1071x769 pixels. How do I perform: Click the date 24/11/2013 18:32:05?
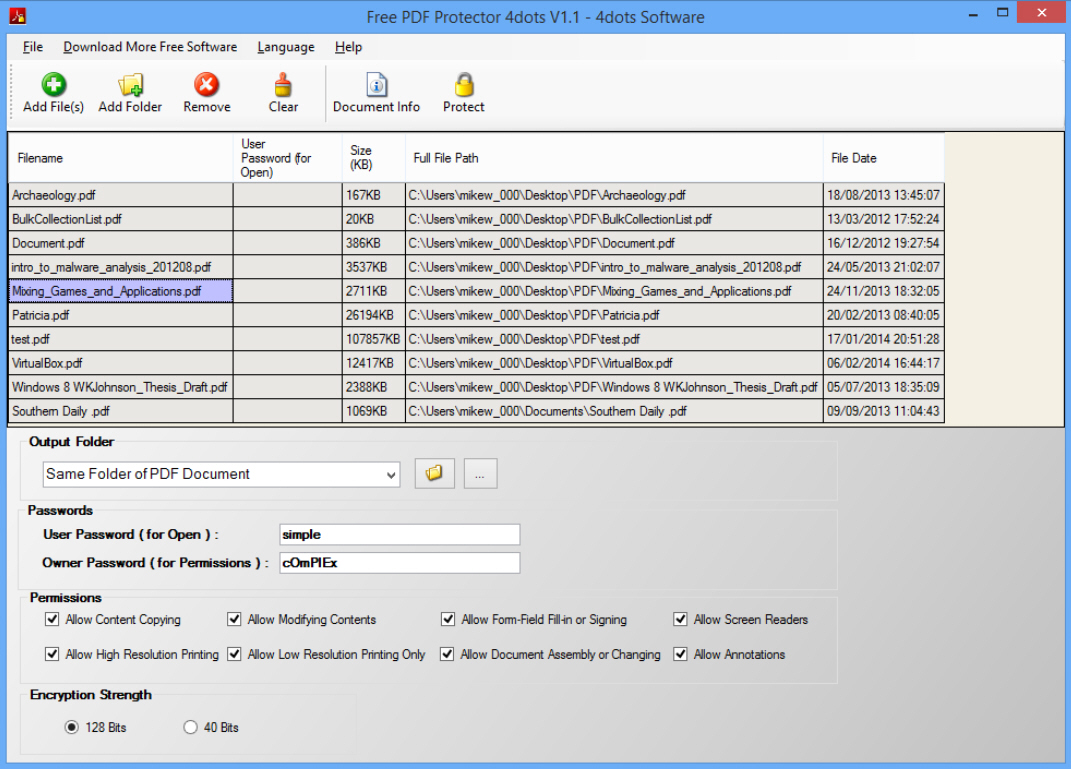point(884,291)
